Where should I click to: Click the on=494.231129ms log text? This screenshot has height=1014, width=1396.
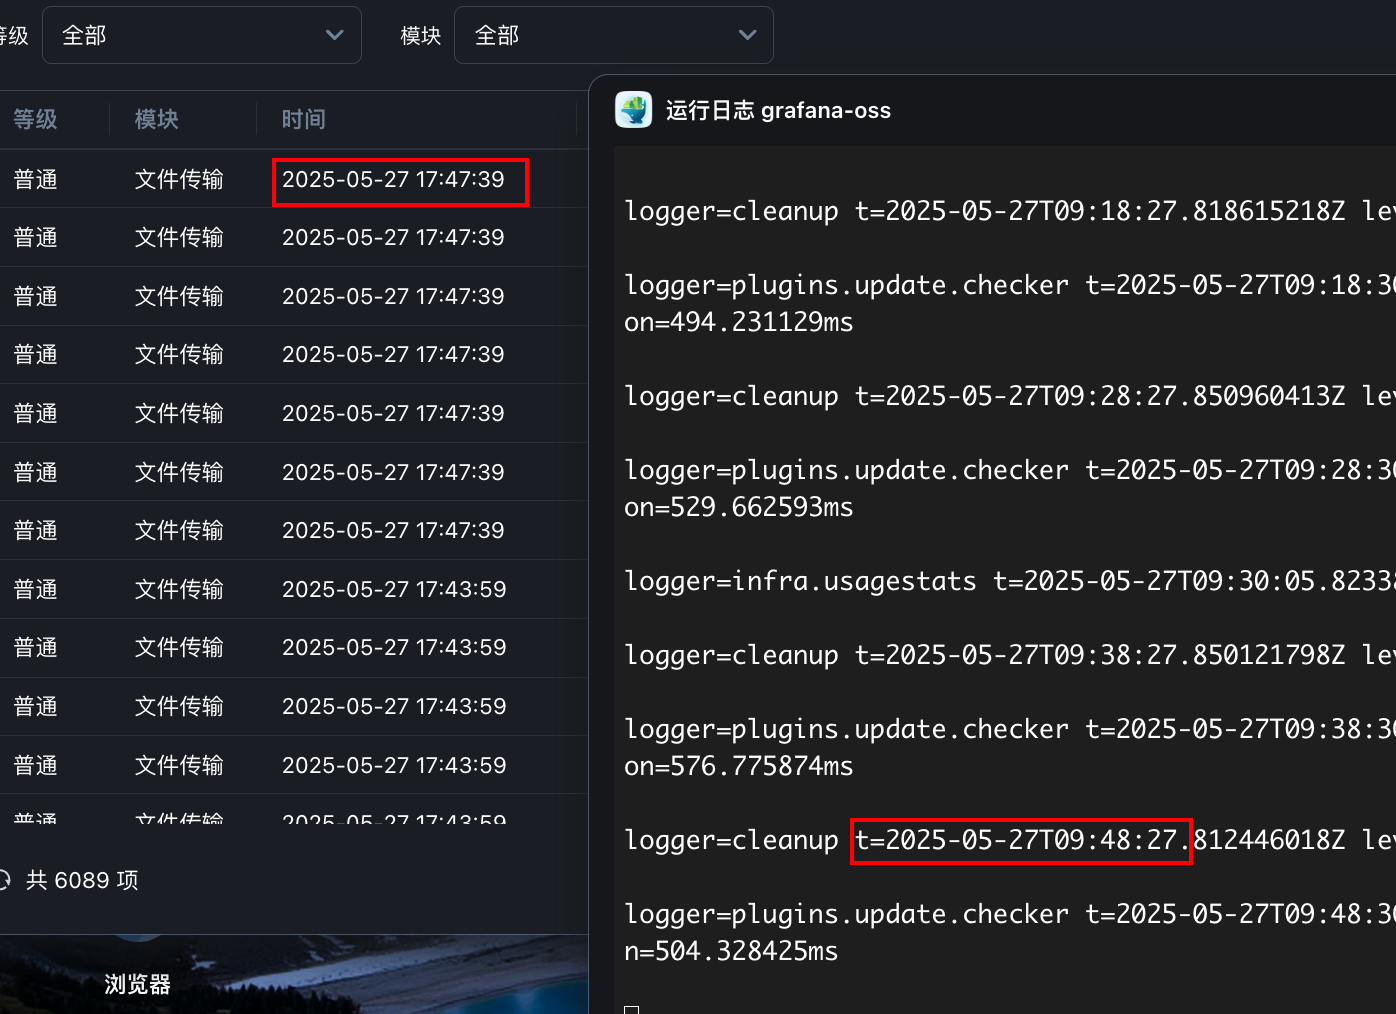coord(739,322)
